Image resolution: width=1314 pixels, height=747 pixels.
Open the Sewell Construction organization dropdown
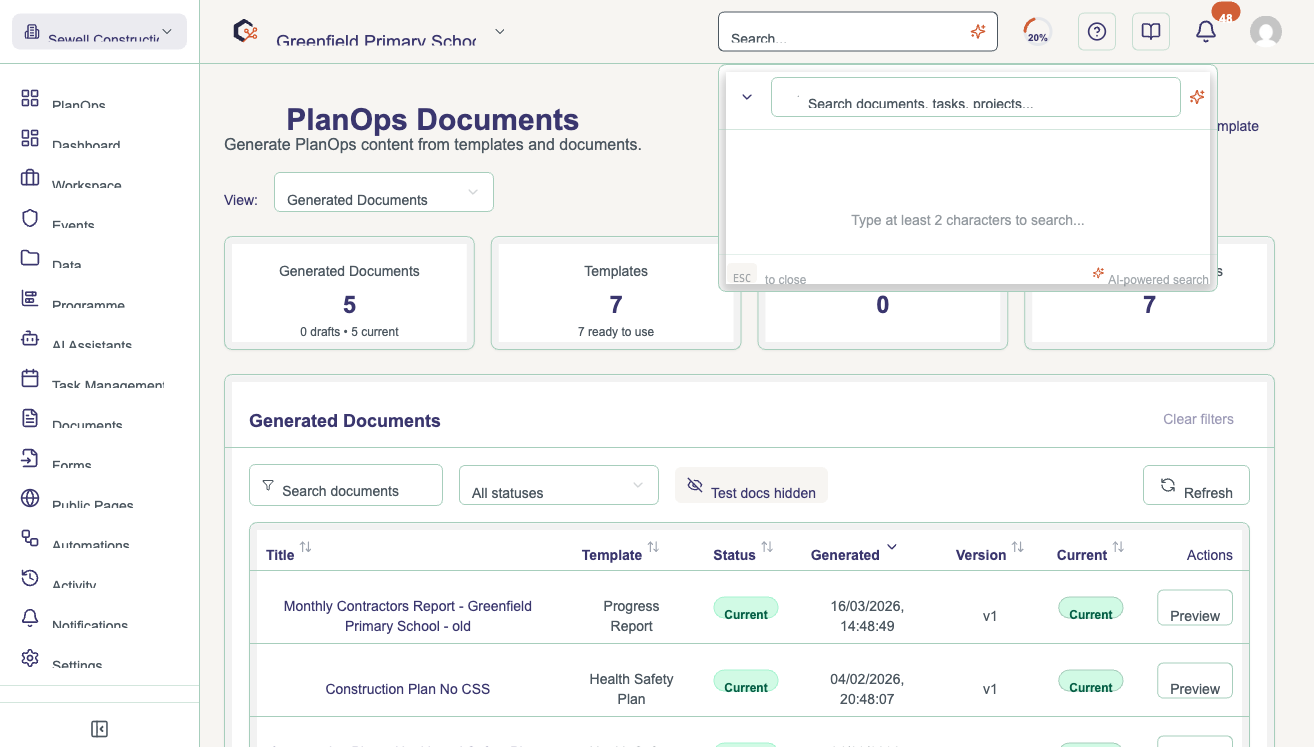(x=99, y=32)
